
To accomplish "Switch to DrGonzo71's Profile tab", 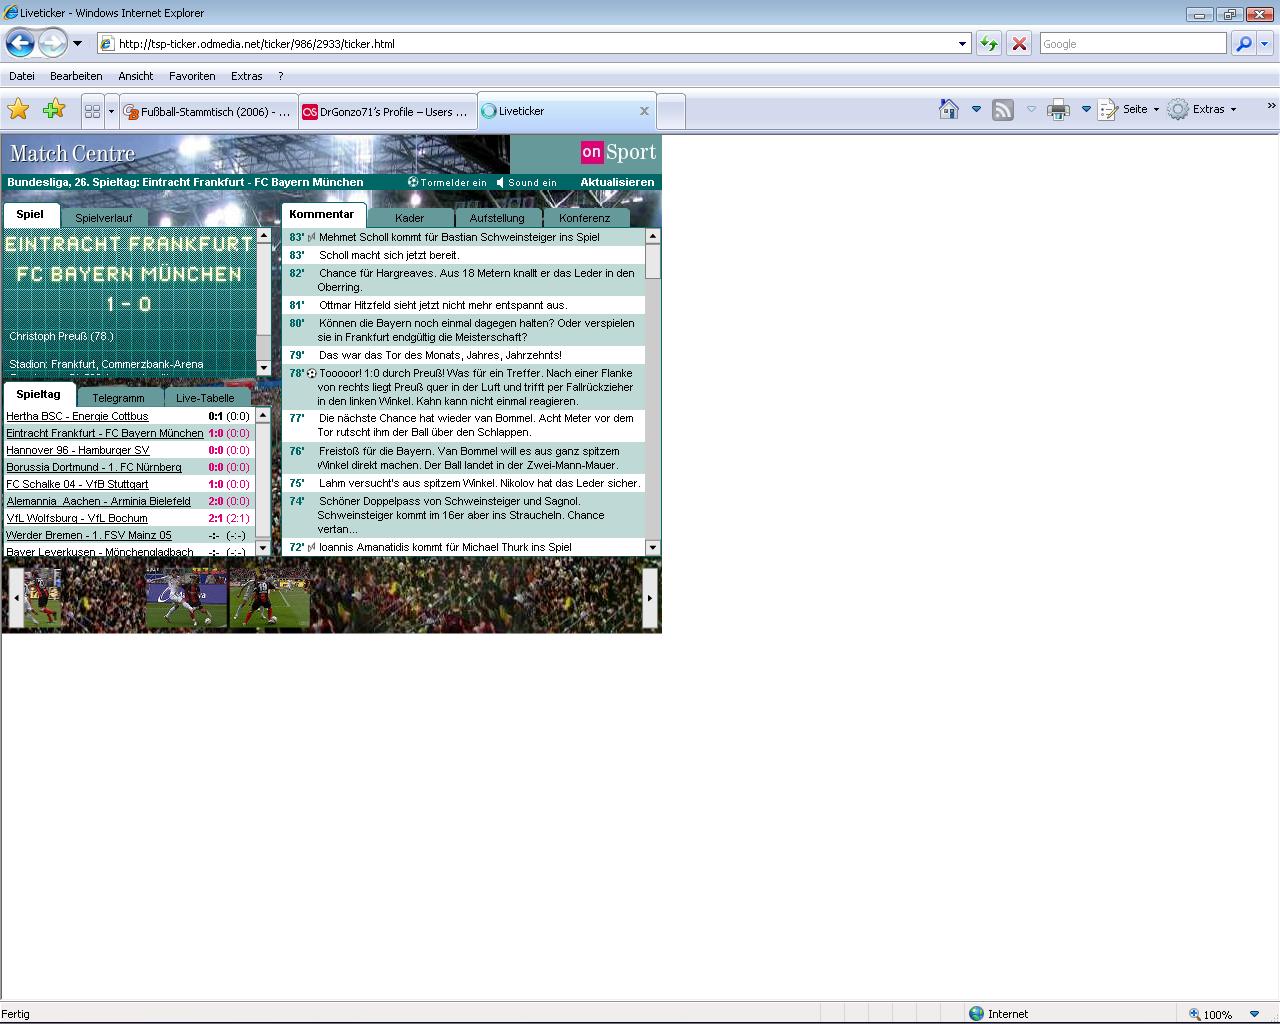I will tap(387, 111).
